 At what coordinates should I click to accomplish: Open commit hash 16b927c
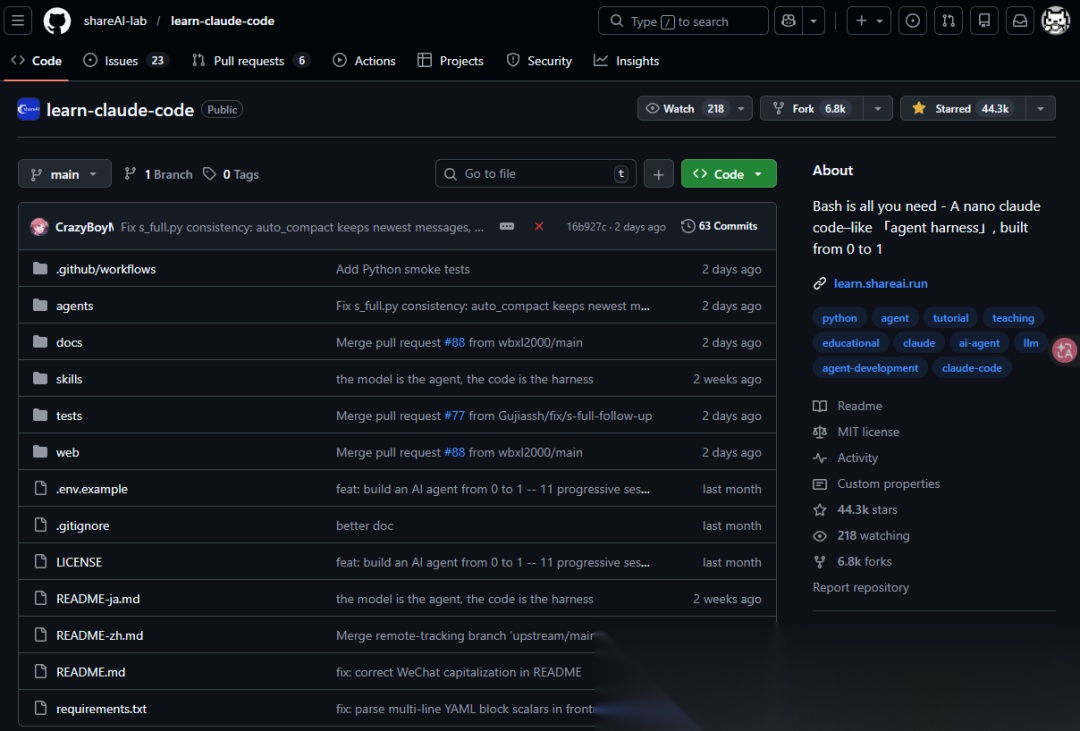pyautogui.click(x=586, y=227)
